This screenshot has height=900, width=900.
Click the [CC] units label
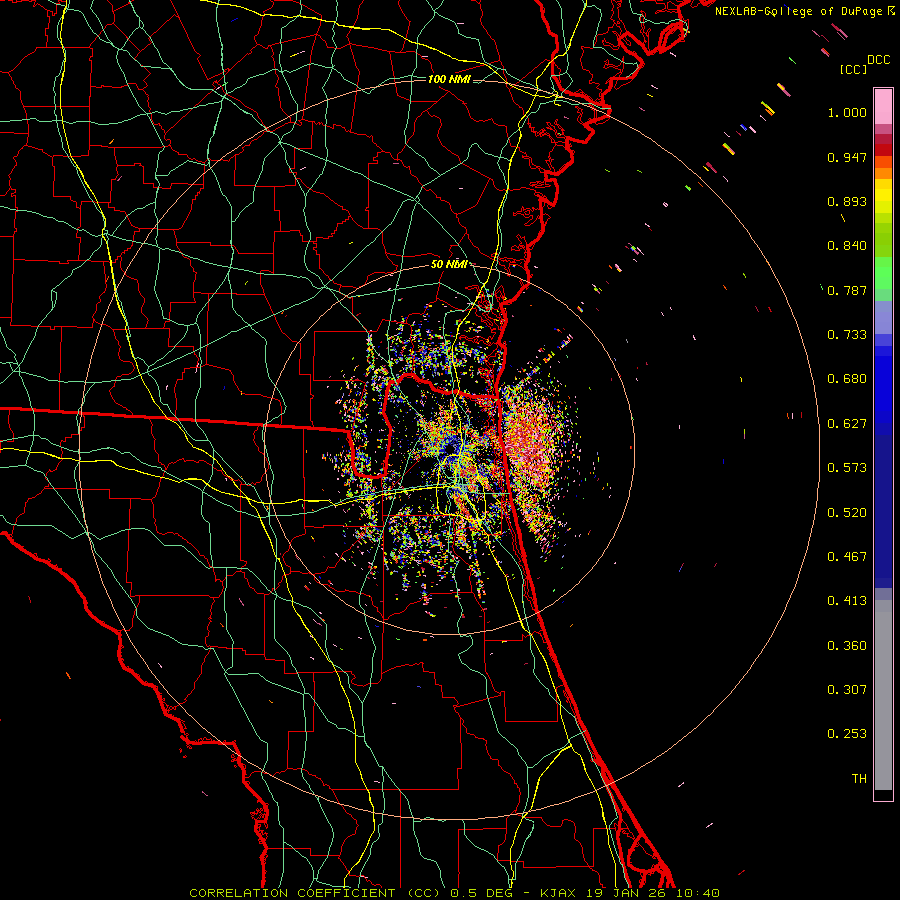[853, 69]
